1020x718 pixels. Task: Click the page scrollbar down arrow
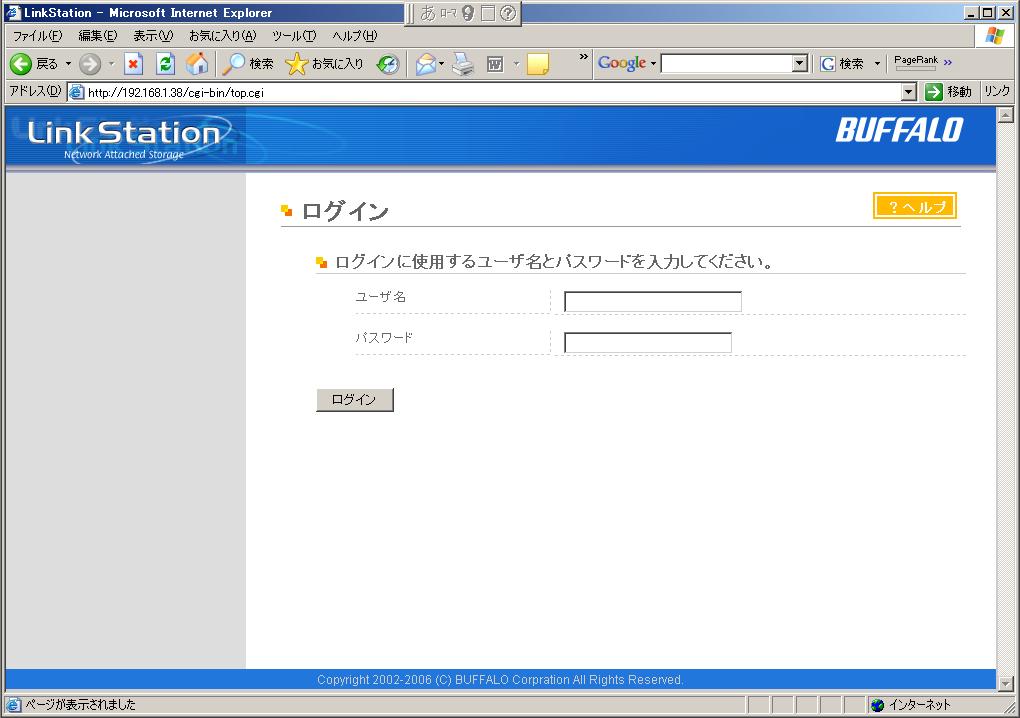1005,684
